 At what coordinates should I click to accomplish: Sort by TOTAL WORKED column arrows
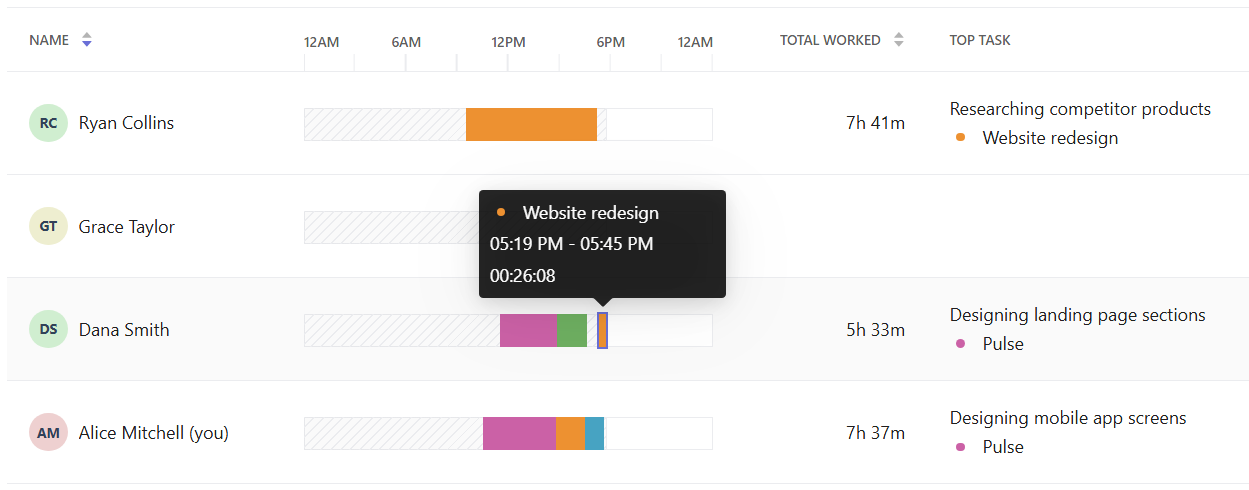pyautogui.click(x=899, y=40)
